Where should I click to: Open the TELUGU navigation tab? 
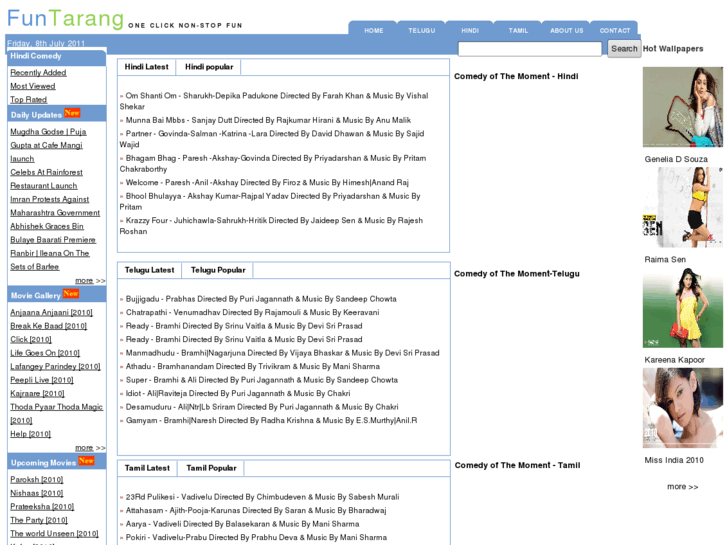pos(421,30)
